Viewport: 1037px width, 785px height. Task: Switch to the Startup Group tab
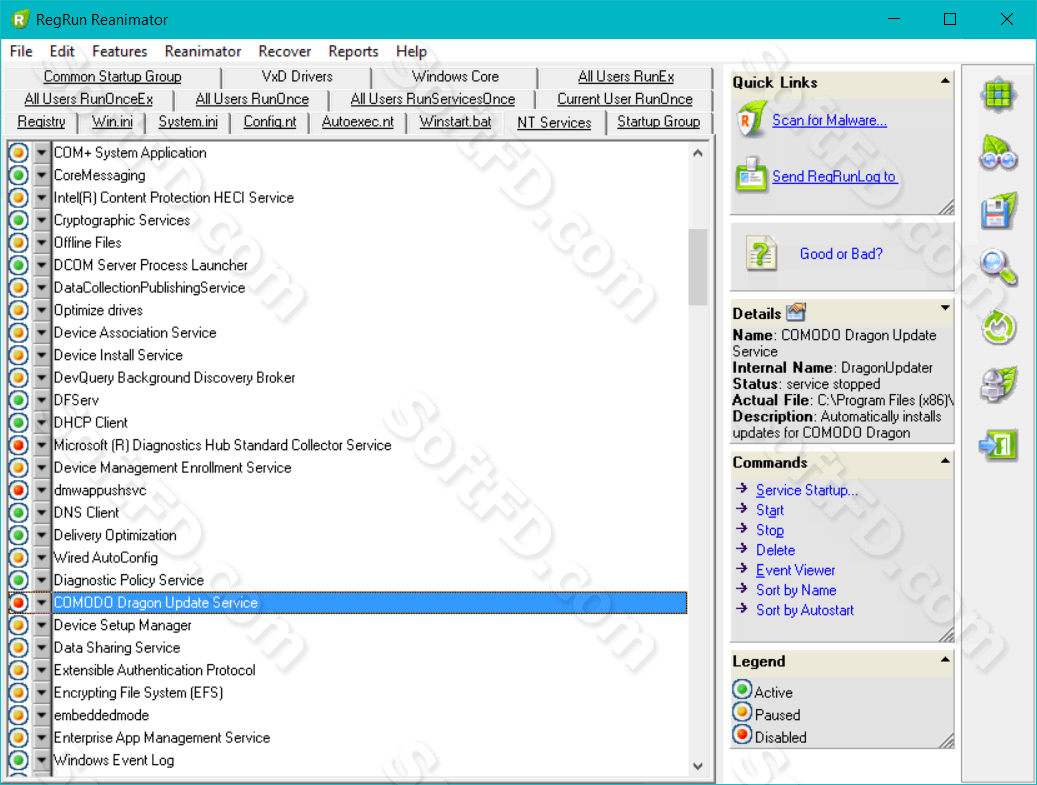tap(659, 122)
